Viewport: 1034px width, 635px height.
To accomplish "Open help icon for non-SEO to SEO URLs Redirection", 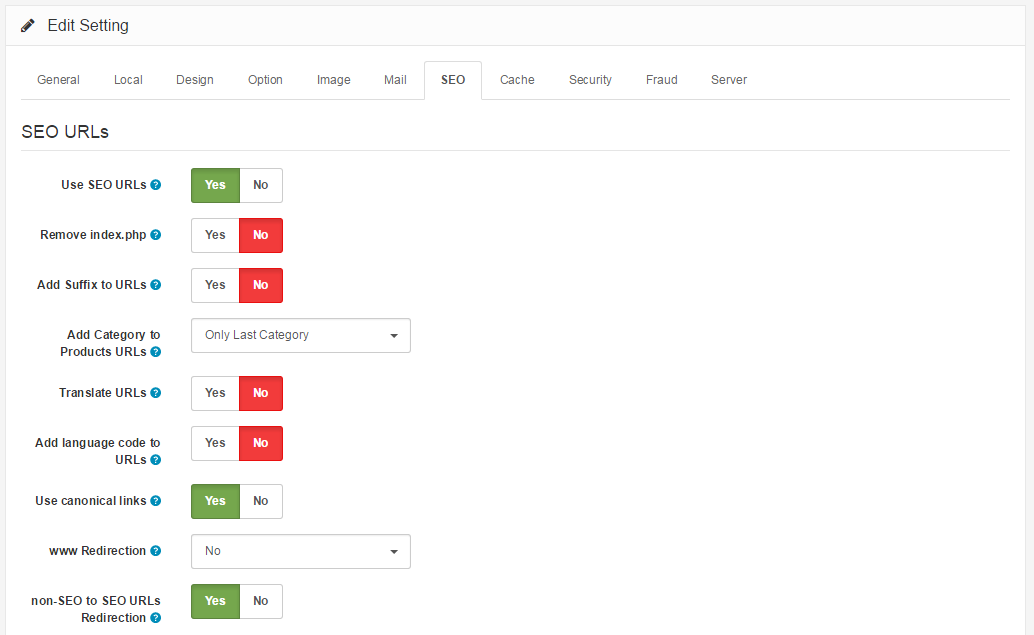I will tap(156, 618).
